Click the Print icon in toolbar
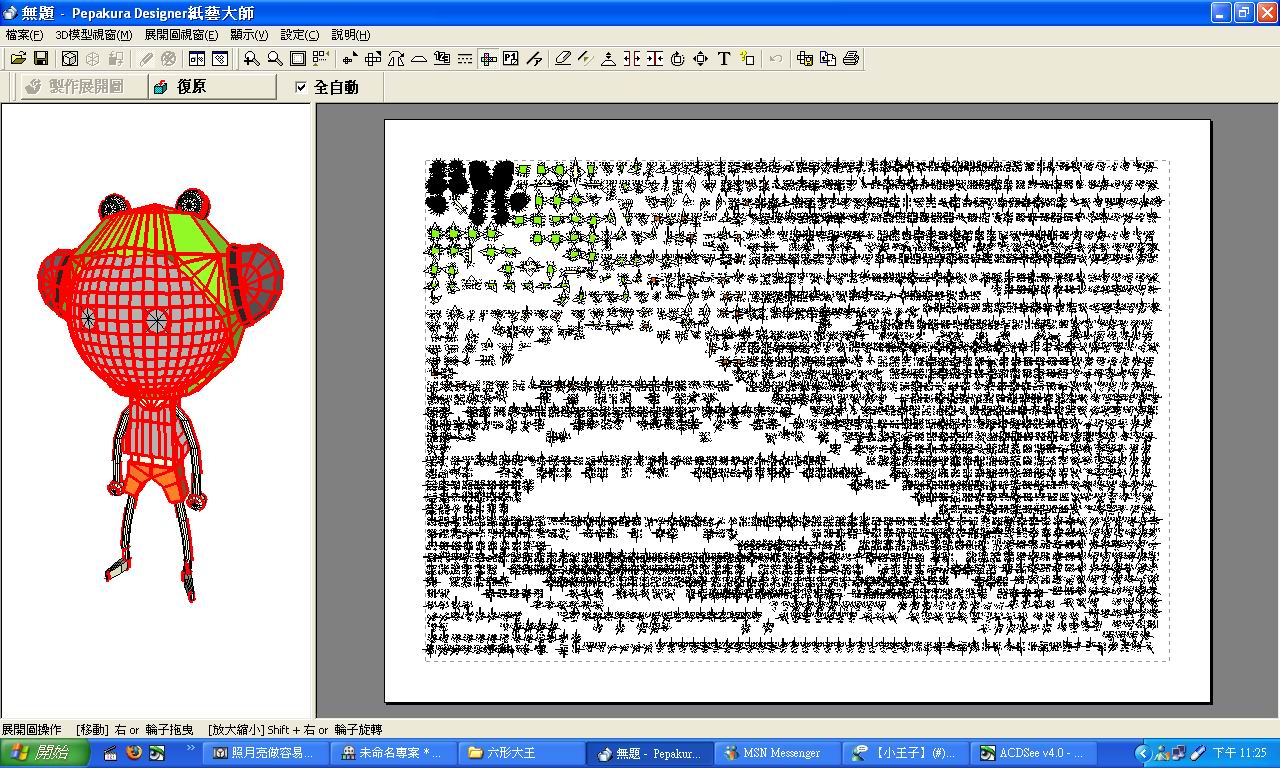 pos(851,59)
